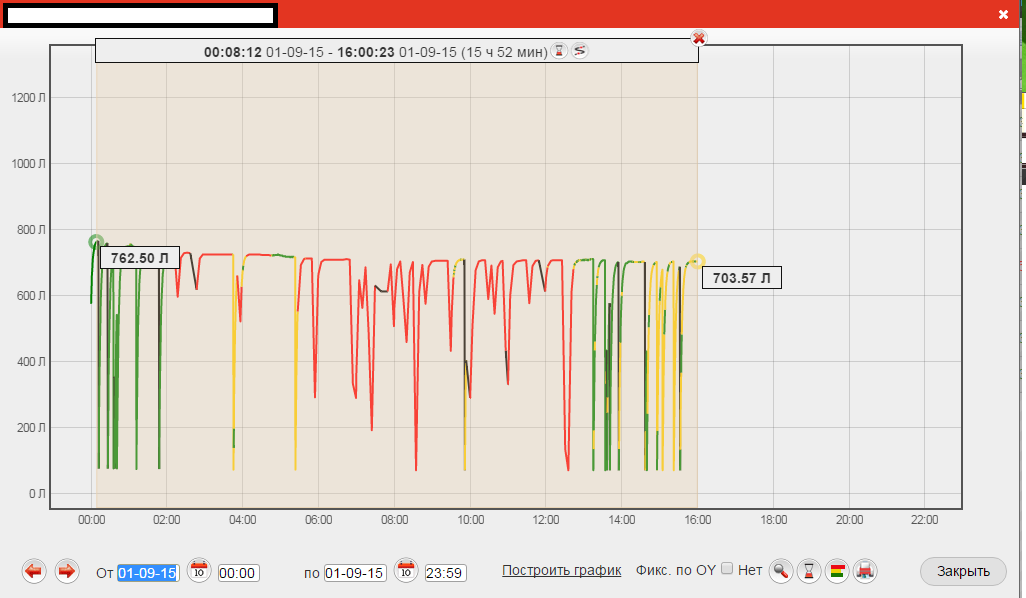The width and height of the screenshot is (1026, 598).
Task: Click the left red arrow for previous period
Action: click(35, 571)
